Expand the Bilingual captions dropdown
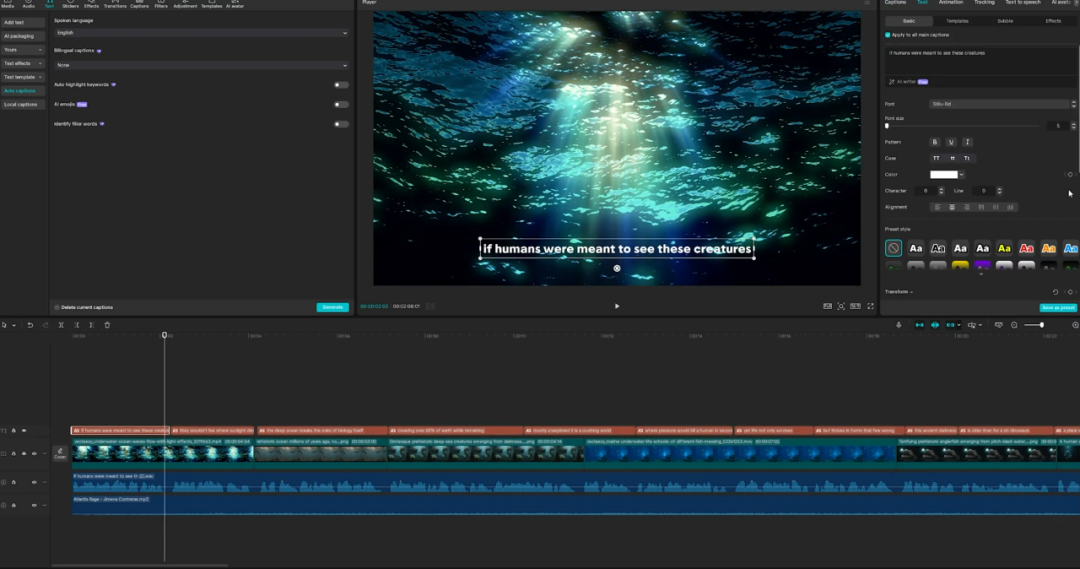Screen dimensions: 1080x569 pos(201,65)
